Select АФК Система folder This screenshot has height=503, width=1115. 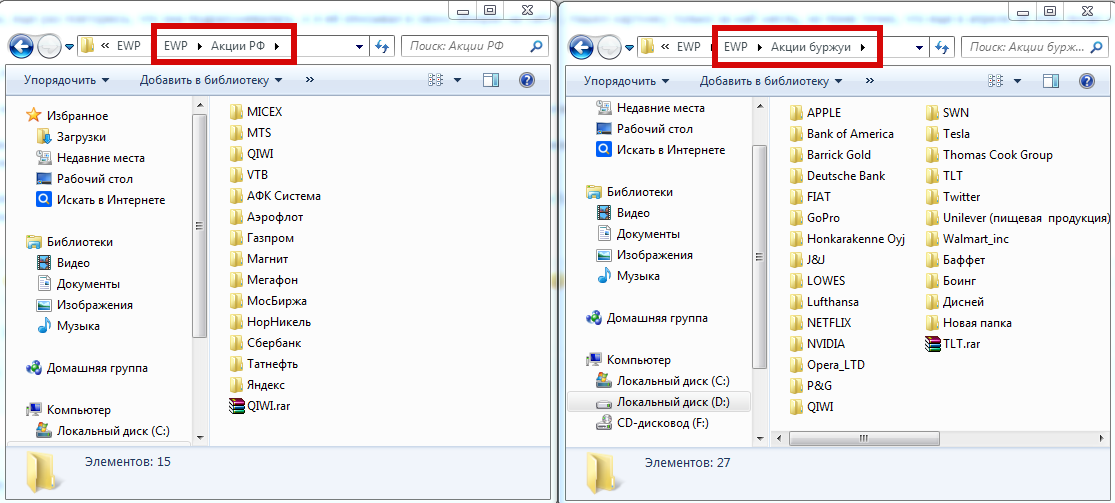click(x=276, y=196)
